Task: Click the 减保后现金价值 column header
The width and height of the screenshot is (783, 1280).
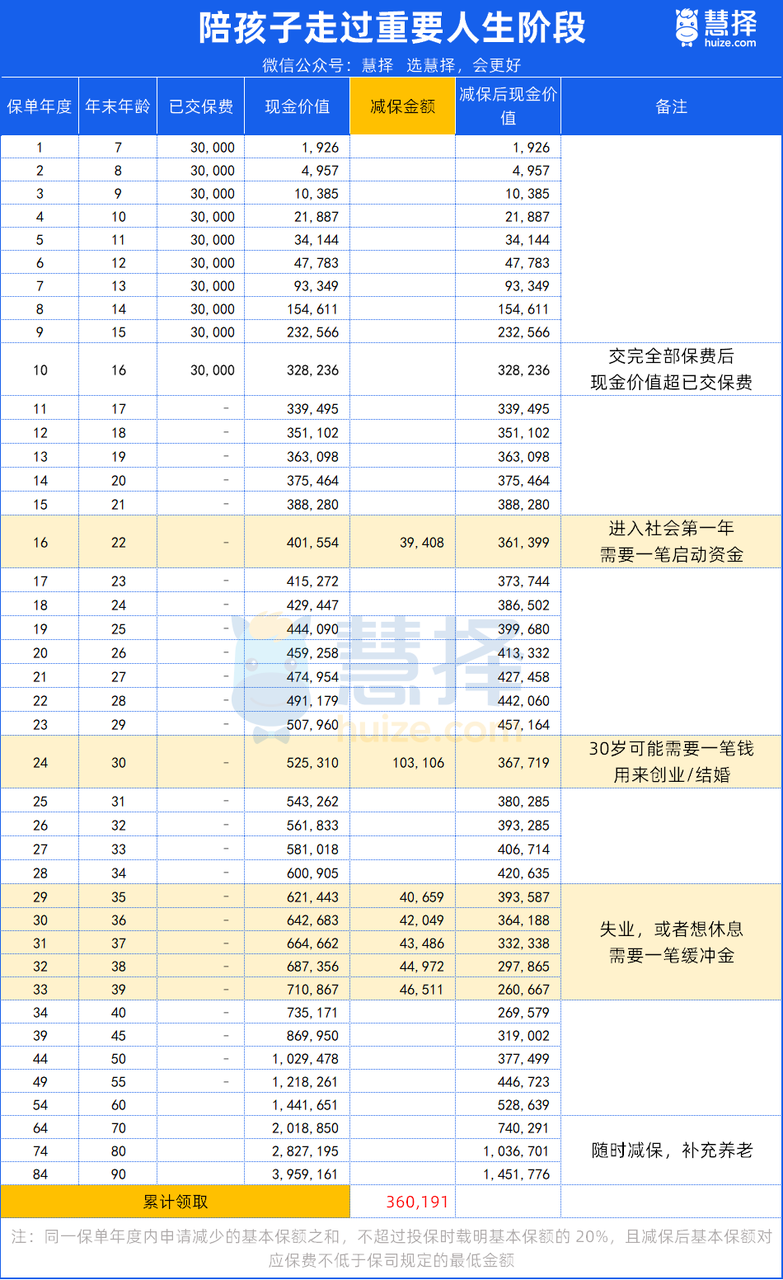Action: (508, 105)
